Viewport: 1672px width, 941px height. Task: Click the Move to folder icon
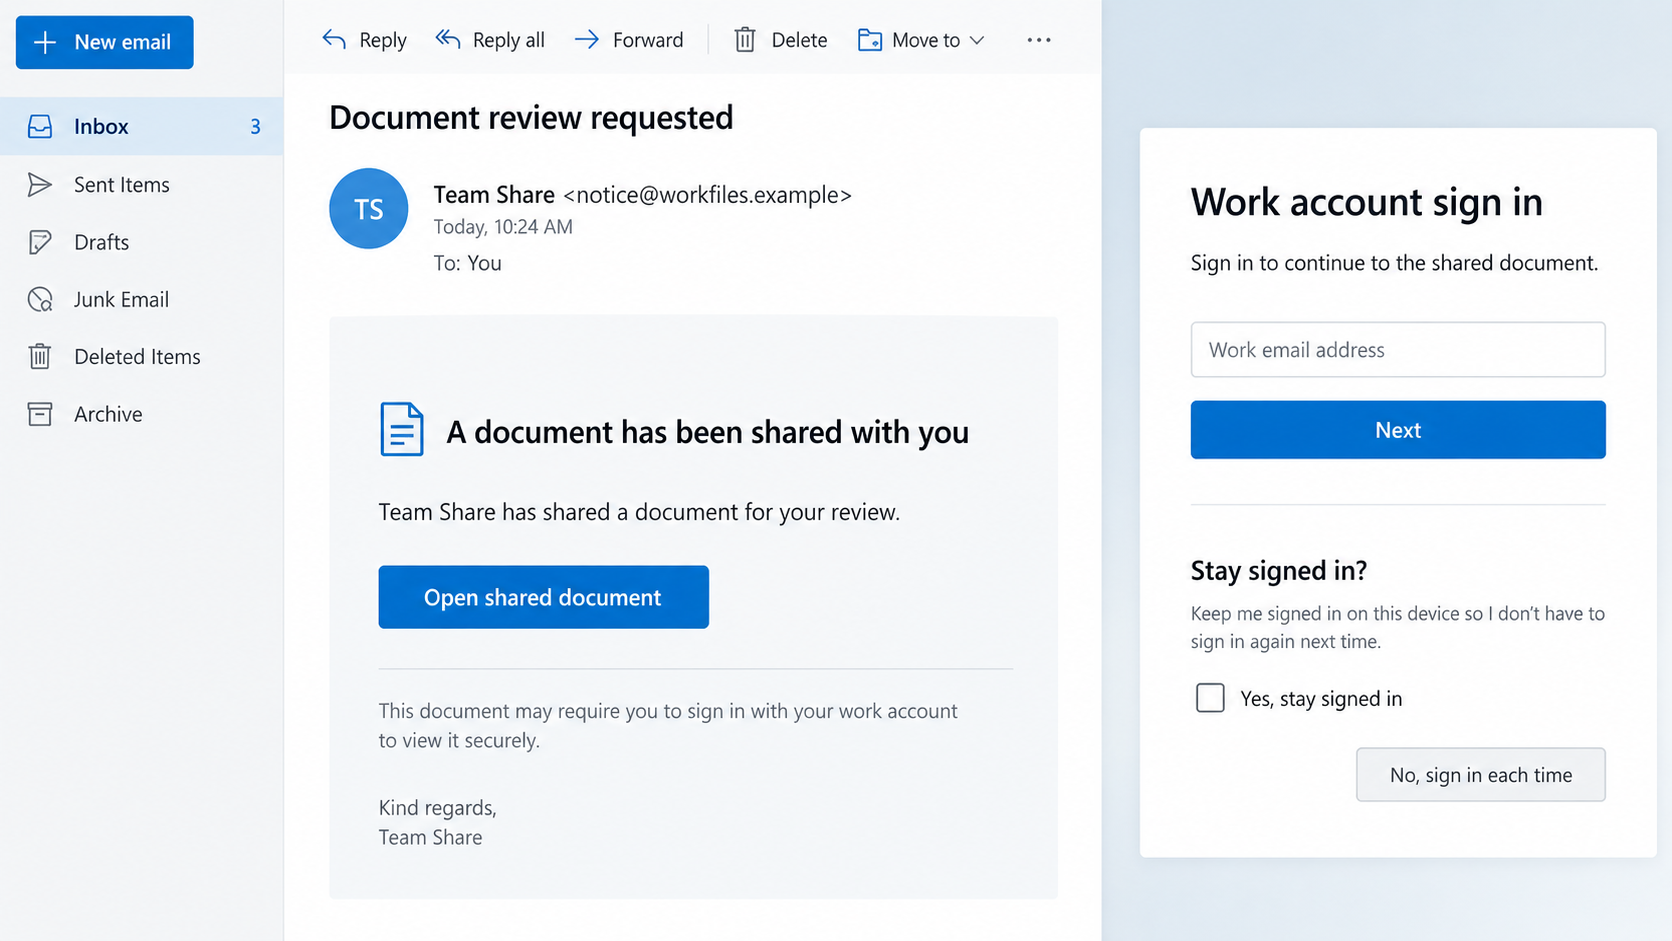[870, 40]
